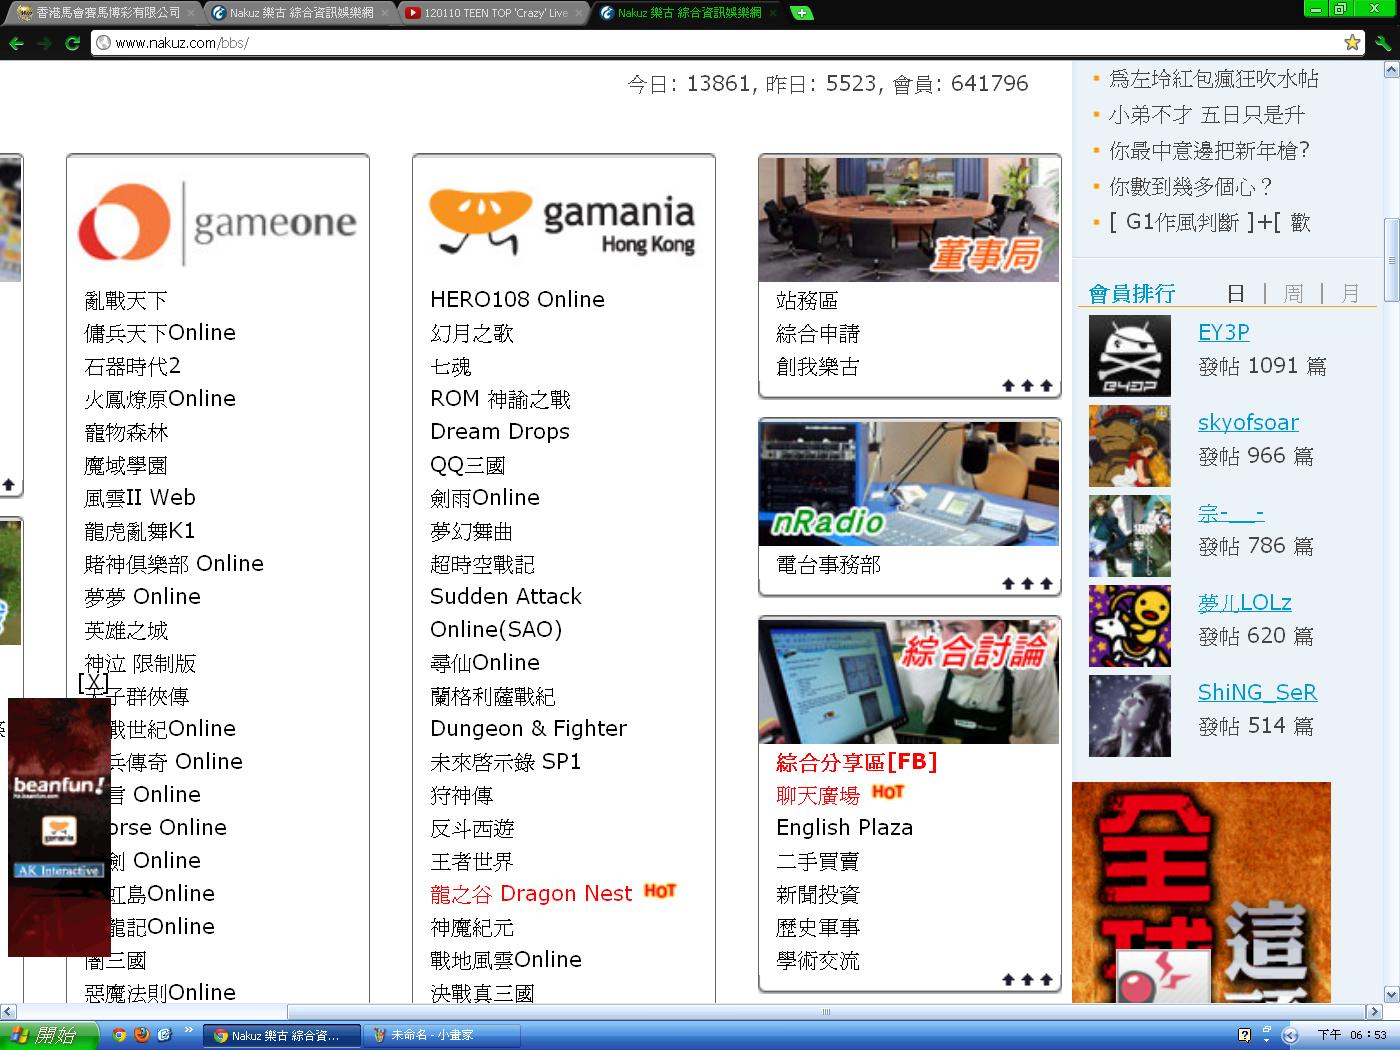Click the horizontal scrollbar right arrow

pos(1374,1011)
